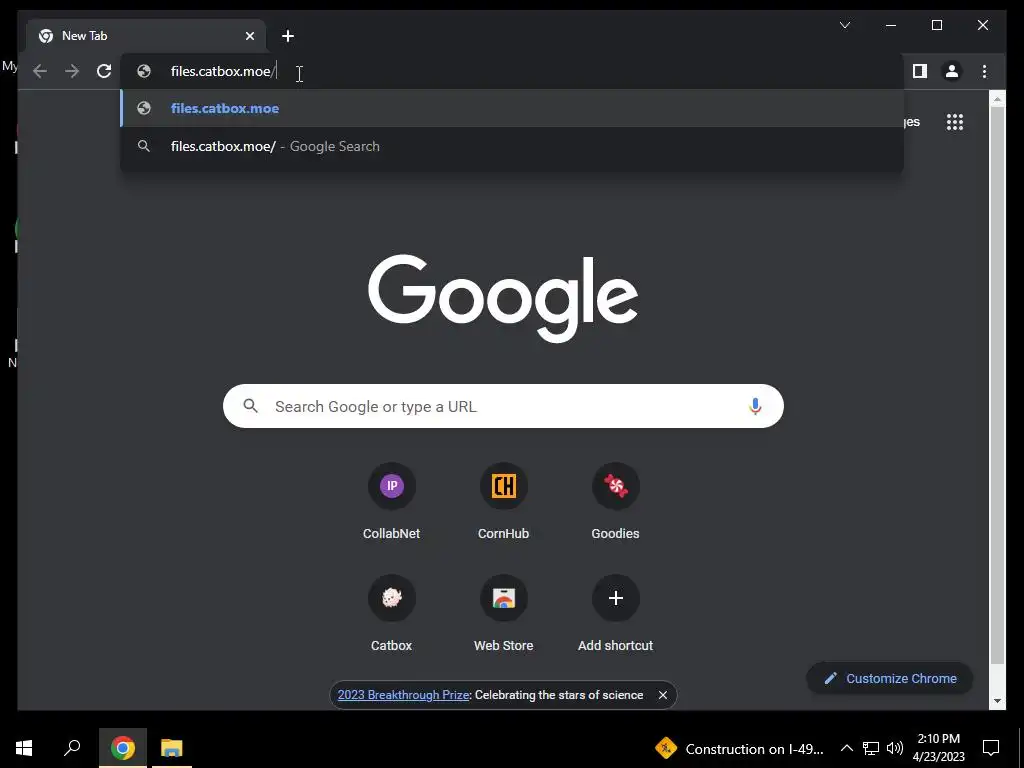Click the Google logo
Viewport: 1024px width, 768px height.
click(x=503, y=298)
